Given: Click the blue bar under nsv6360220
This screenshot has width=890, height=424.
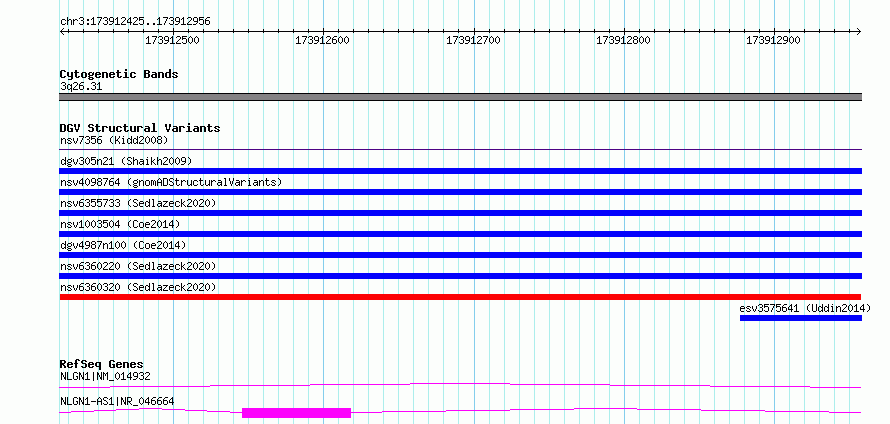Looking at the screenshot, I should point(460,276).
